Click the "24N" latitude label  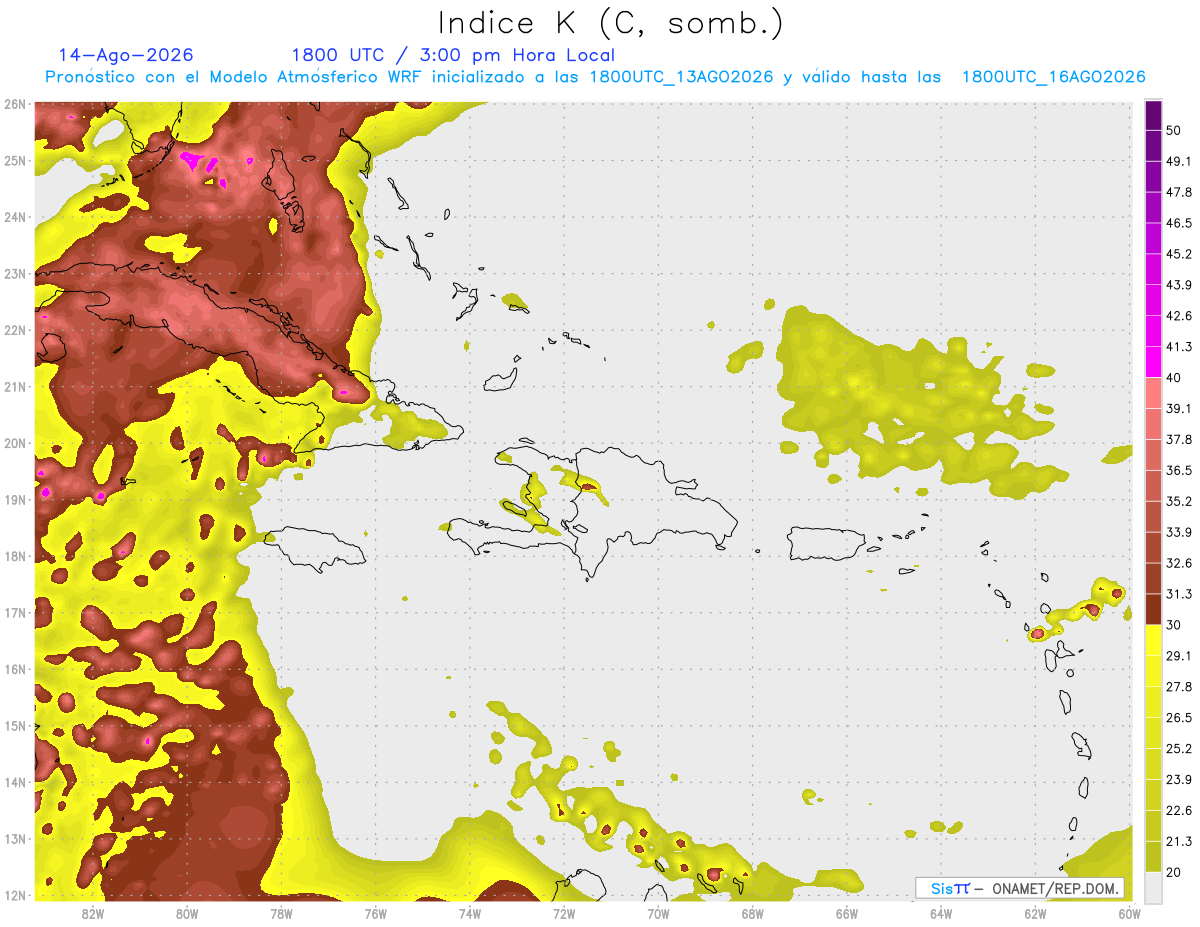[x=15, y=217]
